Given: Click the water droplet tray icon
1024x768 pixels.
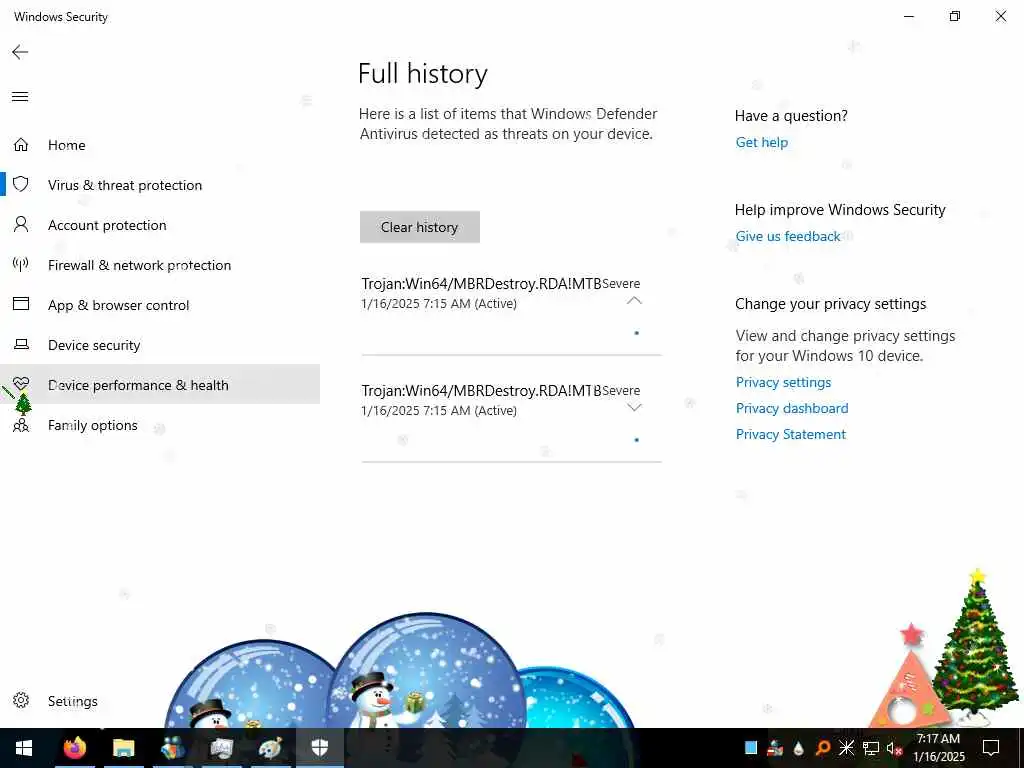Looking at the screenshot, I should coord(798,748).
